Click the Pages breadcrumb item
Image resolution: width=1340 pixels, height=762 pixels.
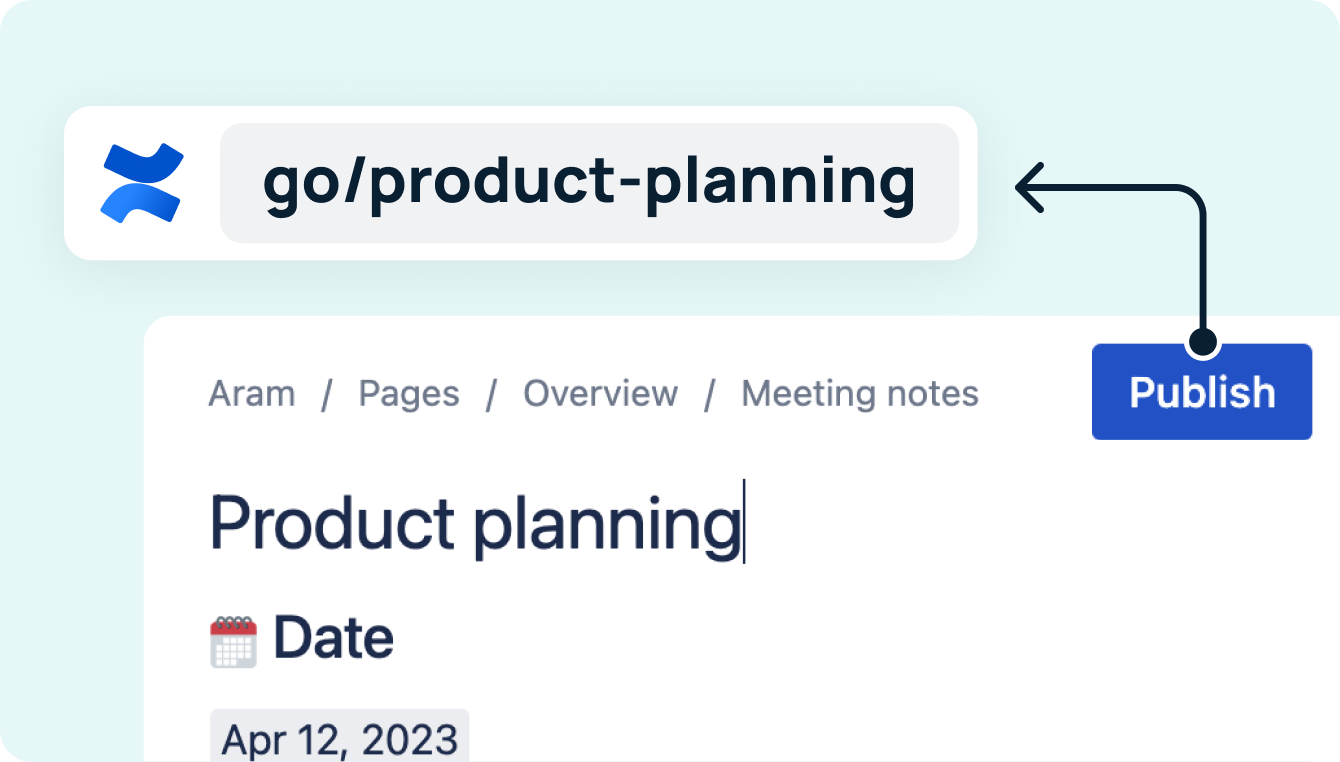tap(407, 393)
